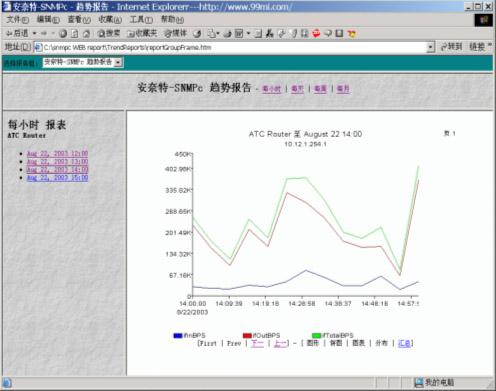Click the First navigation link under the chart
This screenshot has width=496, height=391.
(208, 343)
